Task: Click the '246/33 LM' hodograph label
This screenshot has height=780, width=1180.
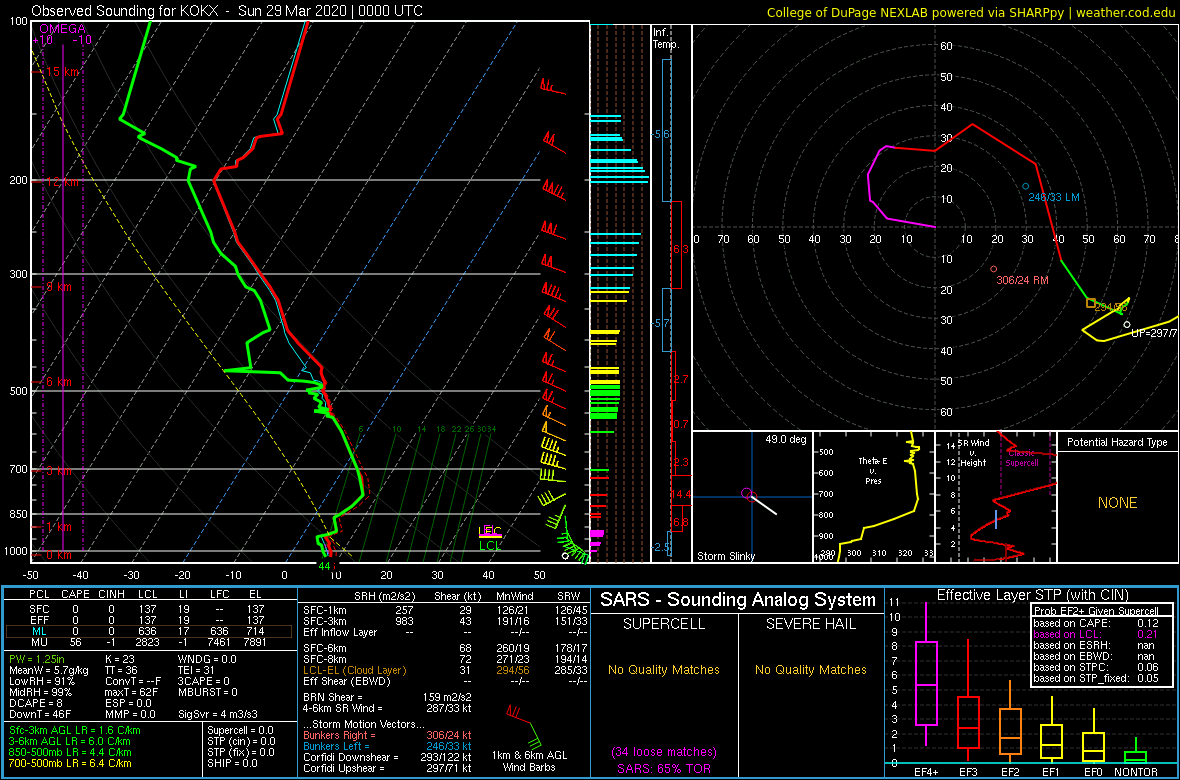Action: pyautogui.click(x=1054, y=197)
